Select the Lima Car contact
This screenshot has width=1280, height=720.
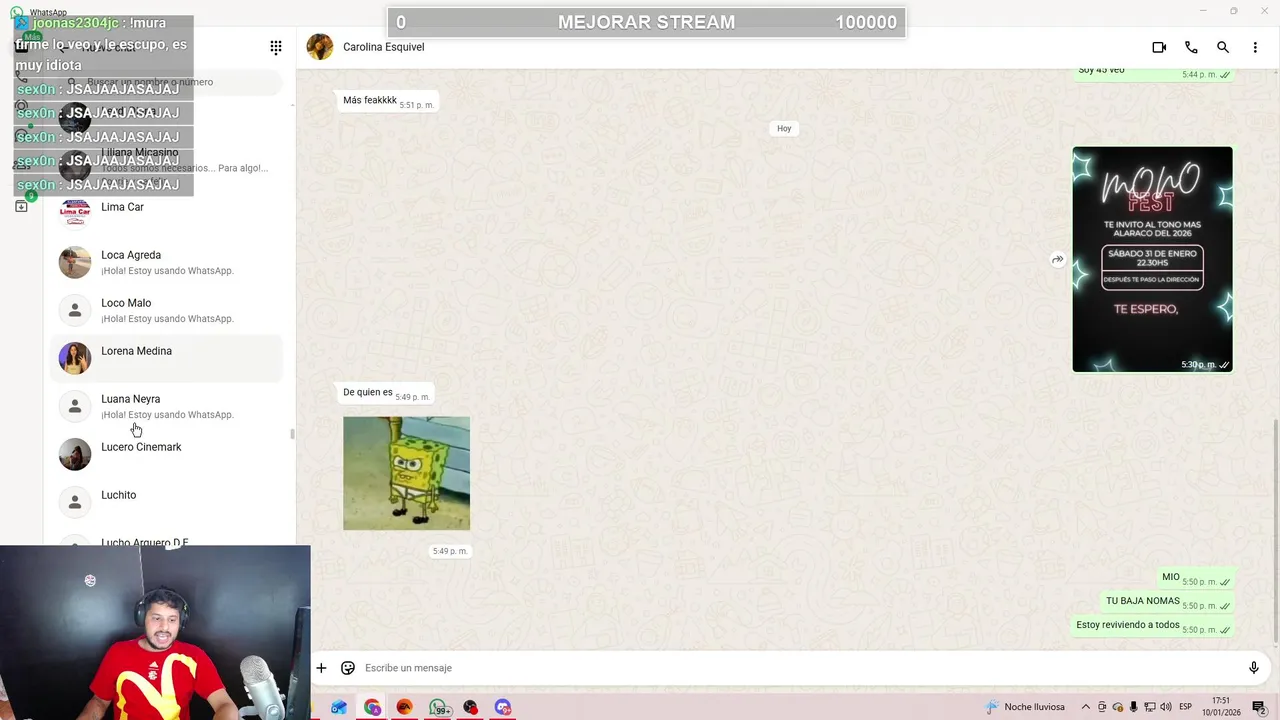point(166,214)
